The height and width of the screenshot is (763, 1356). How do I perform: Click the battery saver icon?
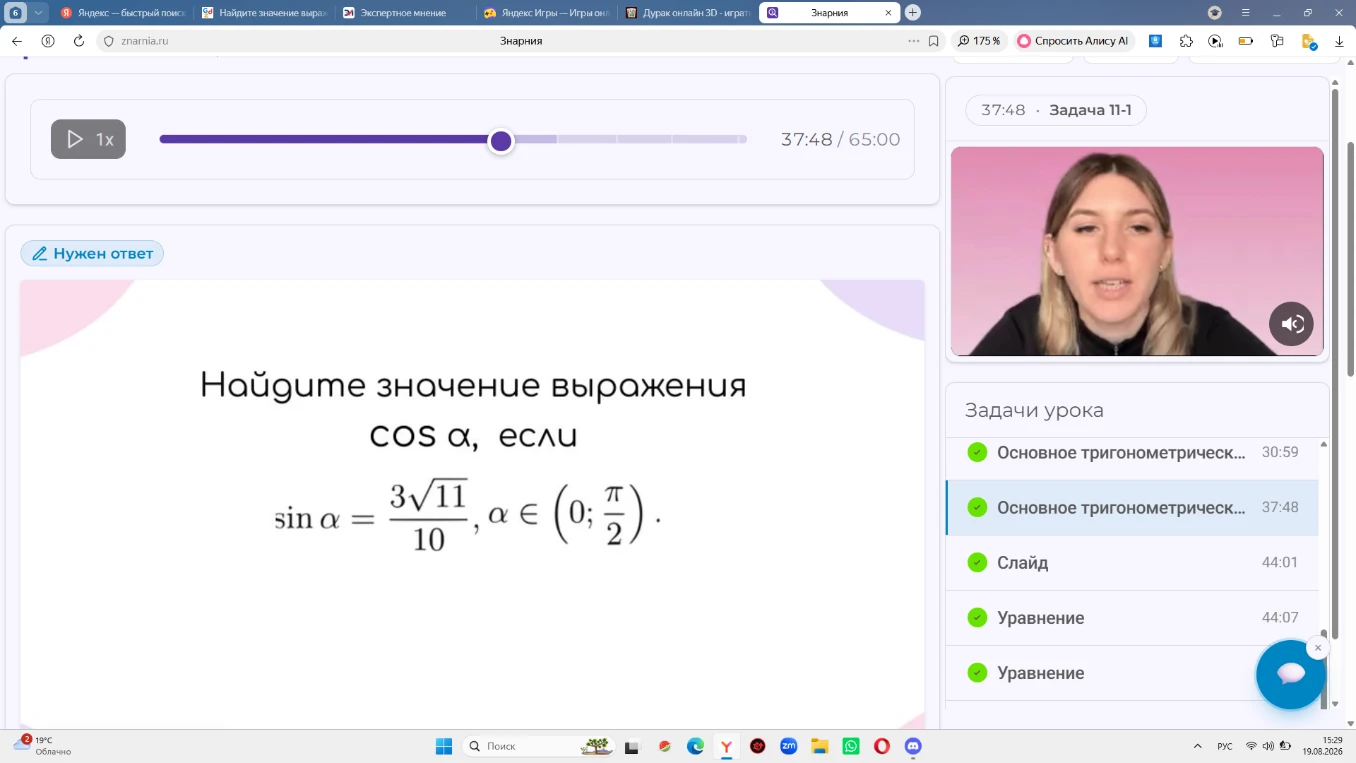click(1246, 41)
